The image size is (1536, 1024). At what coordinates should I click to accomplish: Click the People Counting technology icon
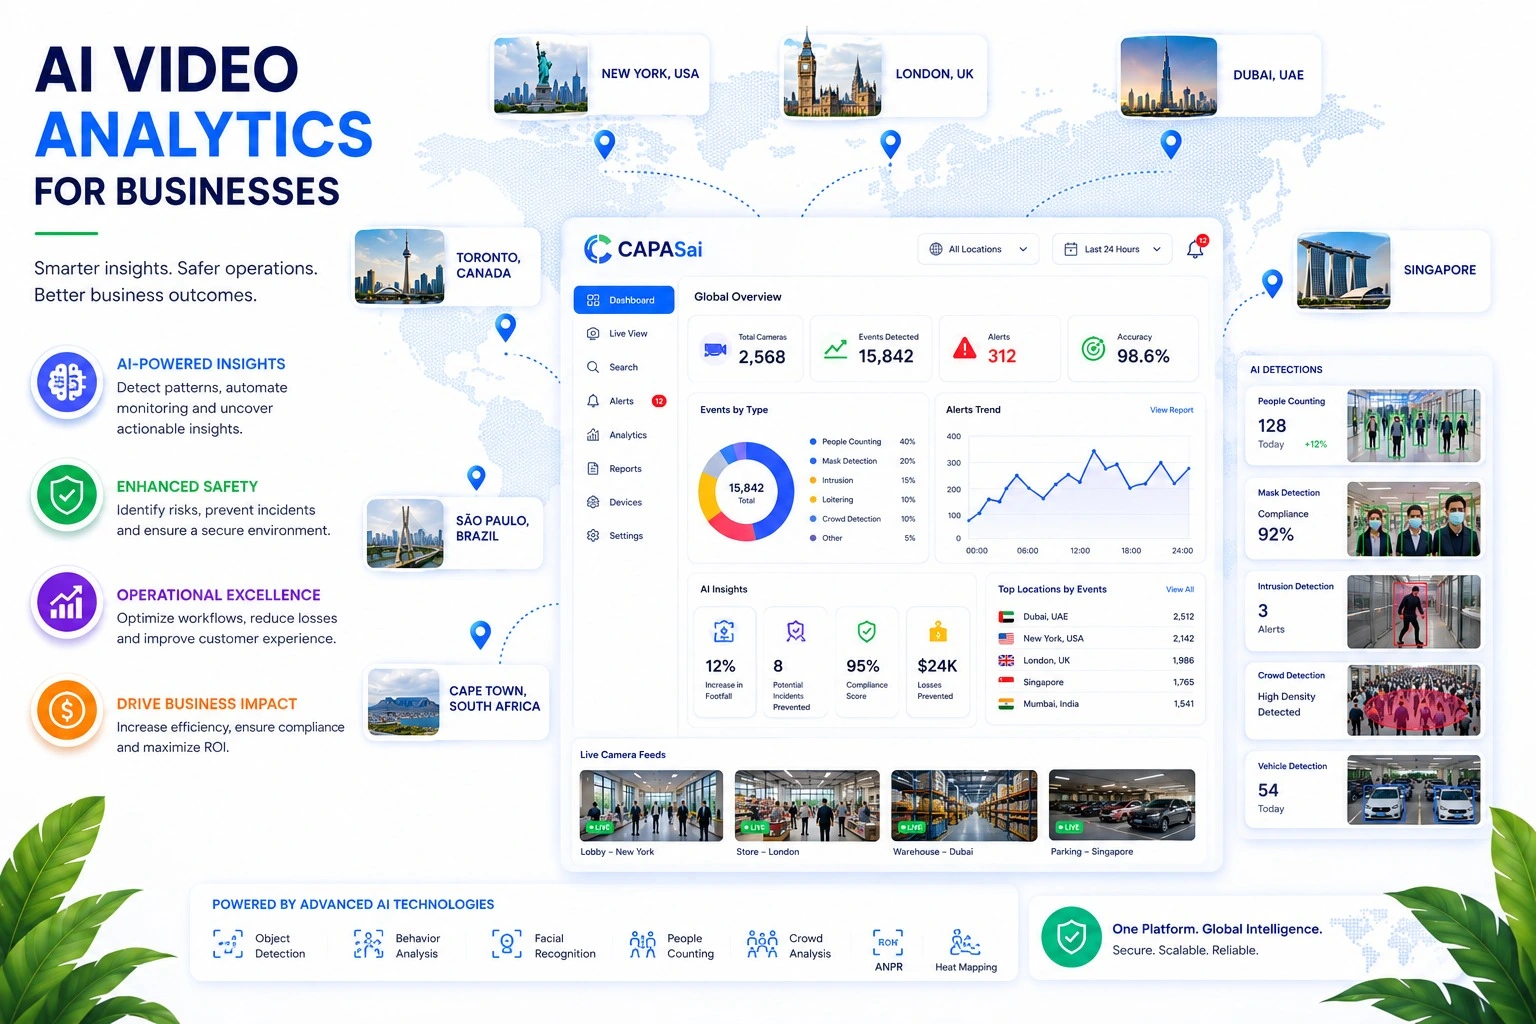(x=642, y=944)
